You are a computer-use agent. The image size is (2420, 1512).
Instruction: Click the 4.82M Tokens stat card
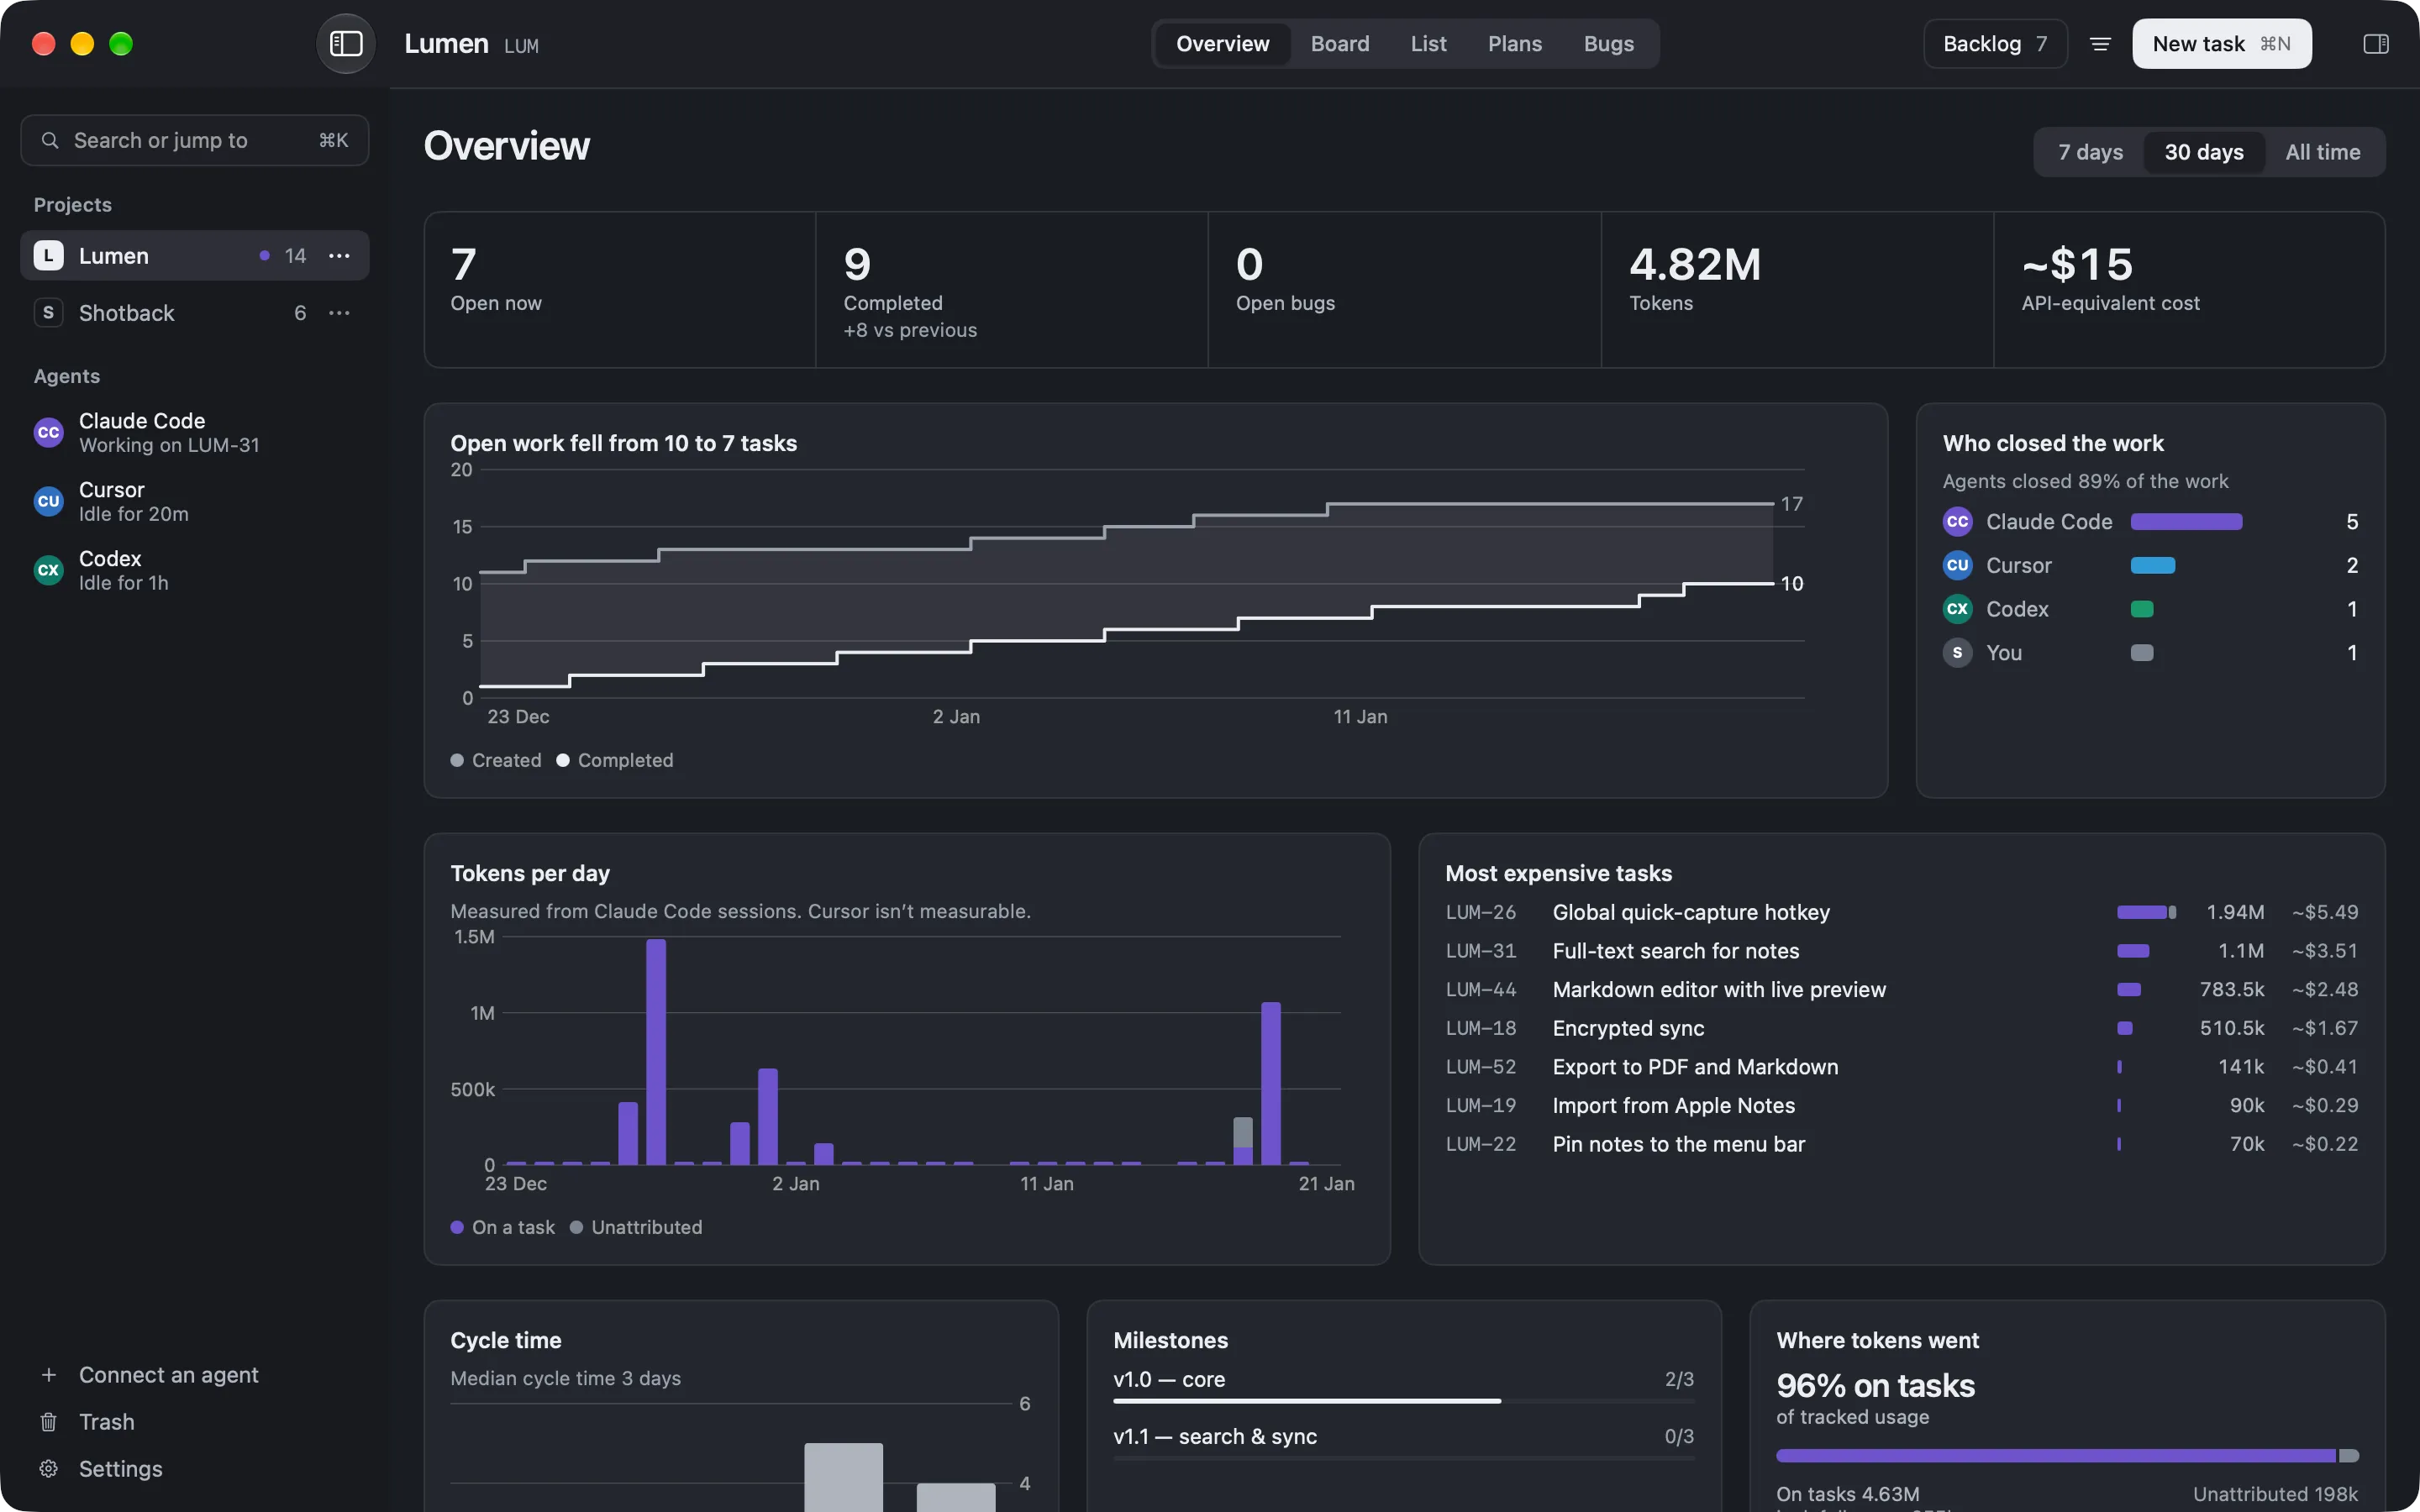1797,290
